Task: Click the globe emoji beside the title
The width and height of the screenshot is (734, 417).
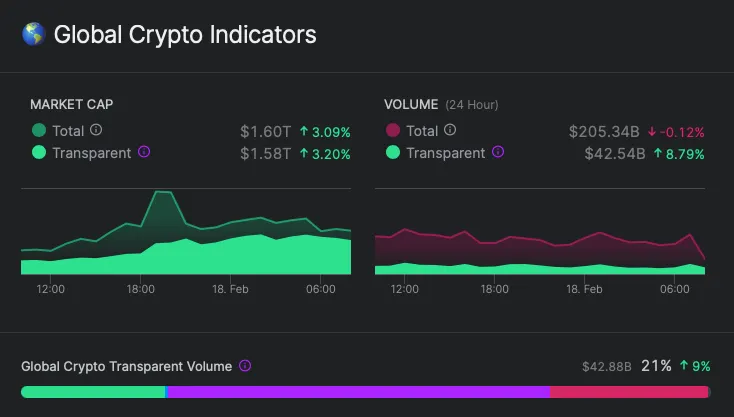Action: point(33,35)
